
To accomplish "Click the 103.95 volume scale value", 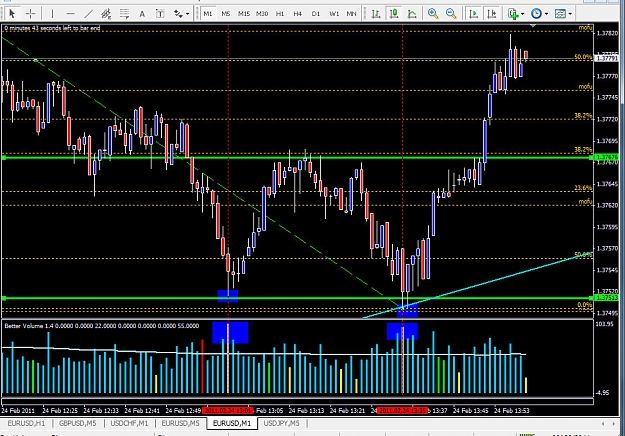I will pyautogui.click(x=604, y=324).
